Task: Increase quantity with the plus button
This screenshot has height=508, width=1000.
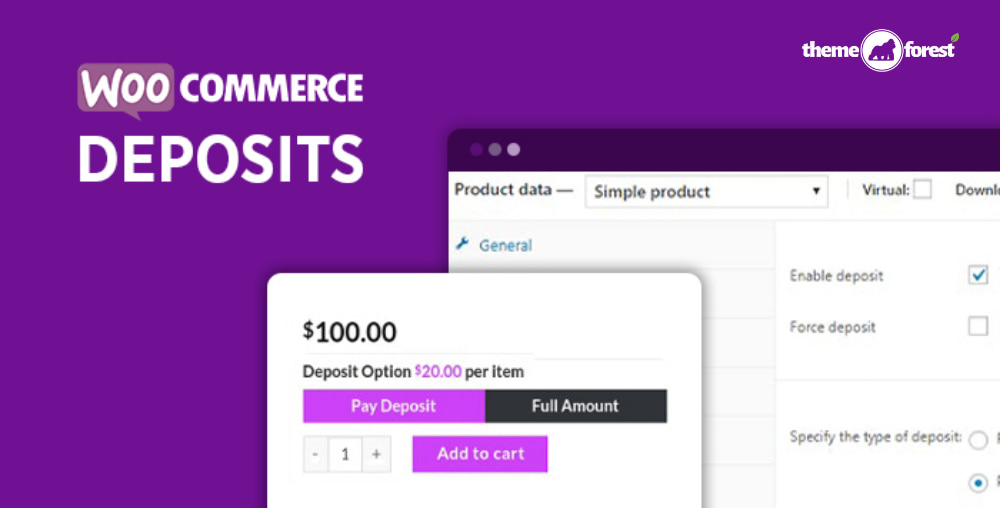Action: coord(376,454)
